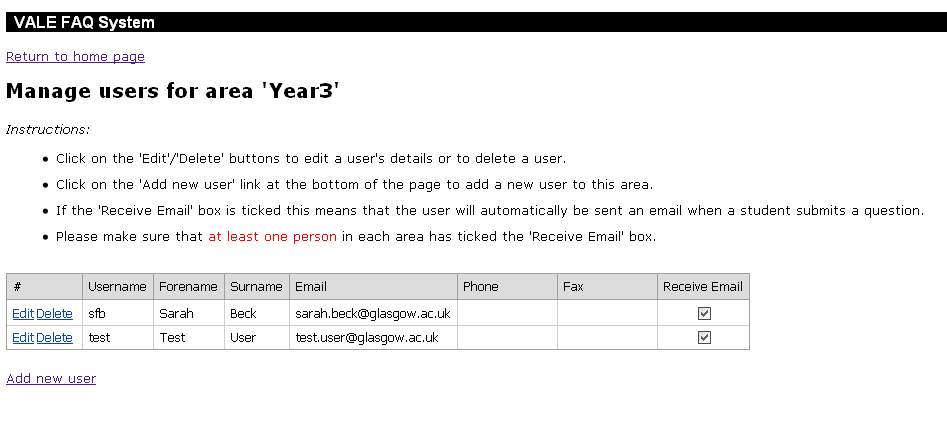Image resolution: width=947 pixels, height=433 pixels.
Task: Click the Email column header
Action: click(311, 287)
